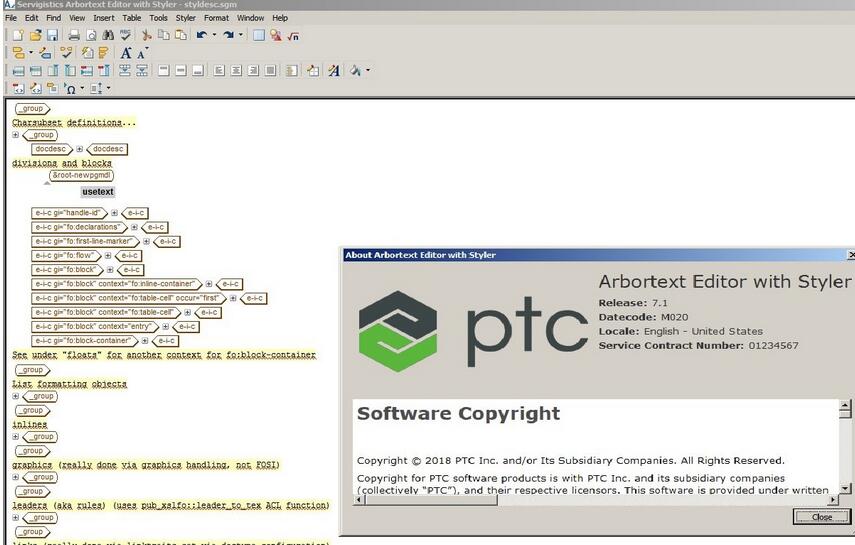Click the Omega insert symbol icon
855x545 pixels.
click(70, 88)
